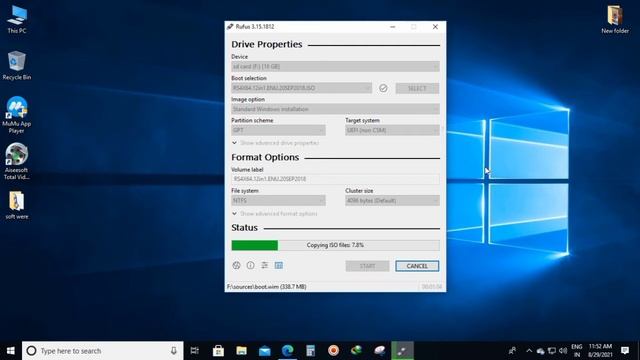Image resolution: width=640 pixels, height=360 pixels.
Task: Open the disc-shaped app on taskbar
Action: [380, 351]
